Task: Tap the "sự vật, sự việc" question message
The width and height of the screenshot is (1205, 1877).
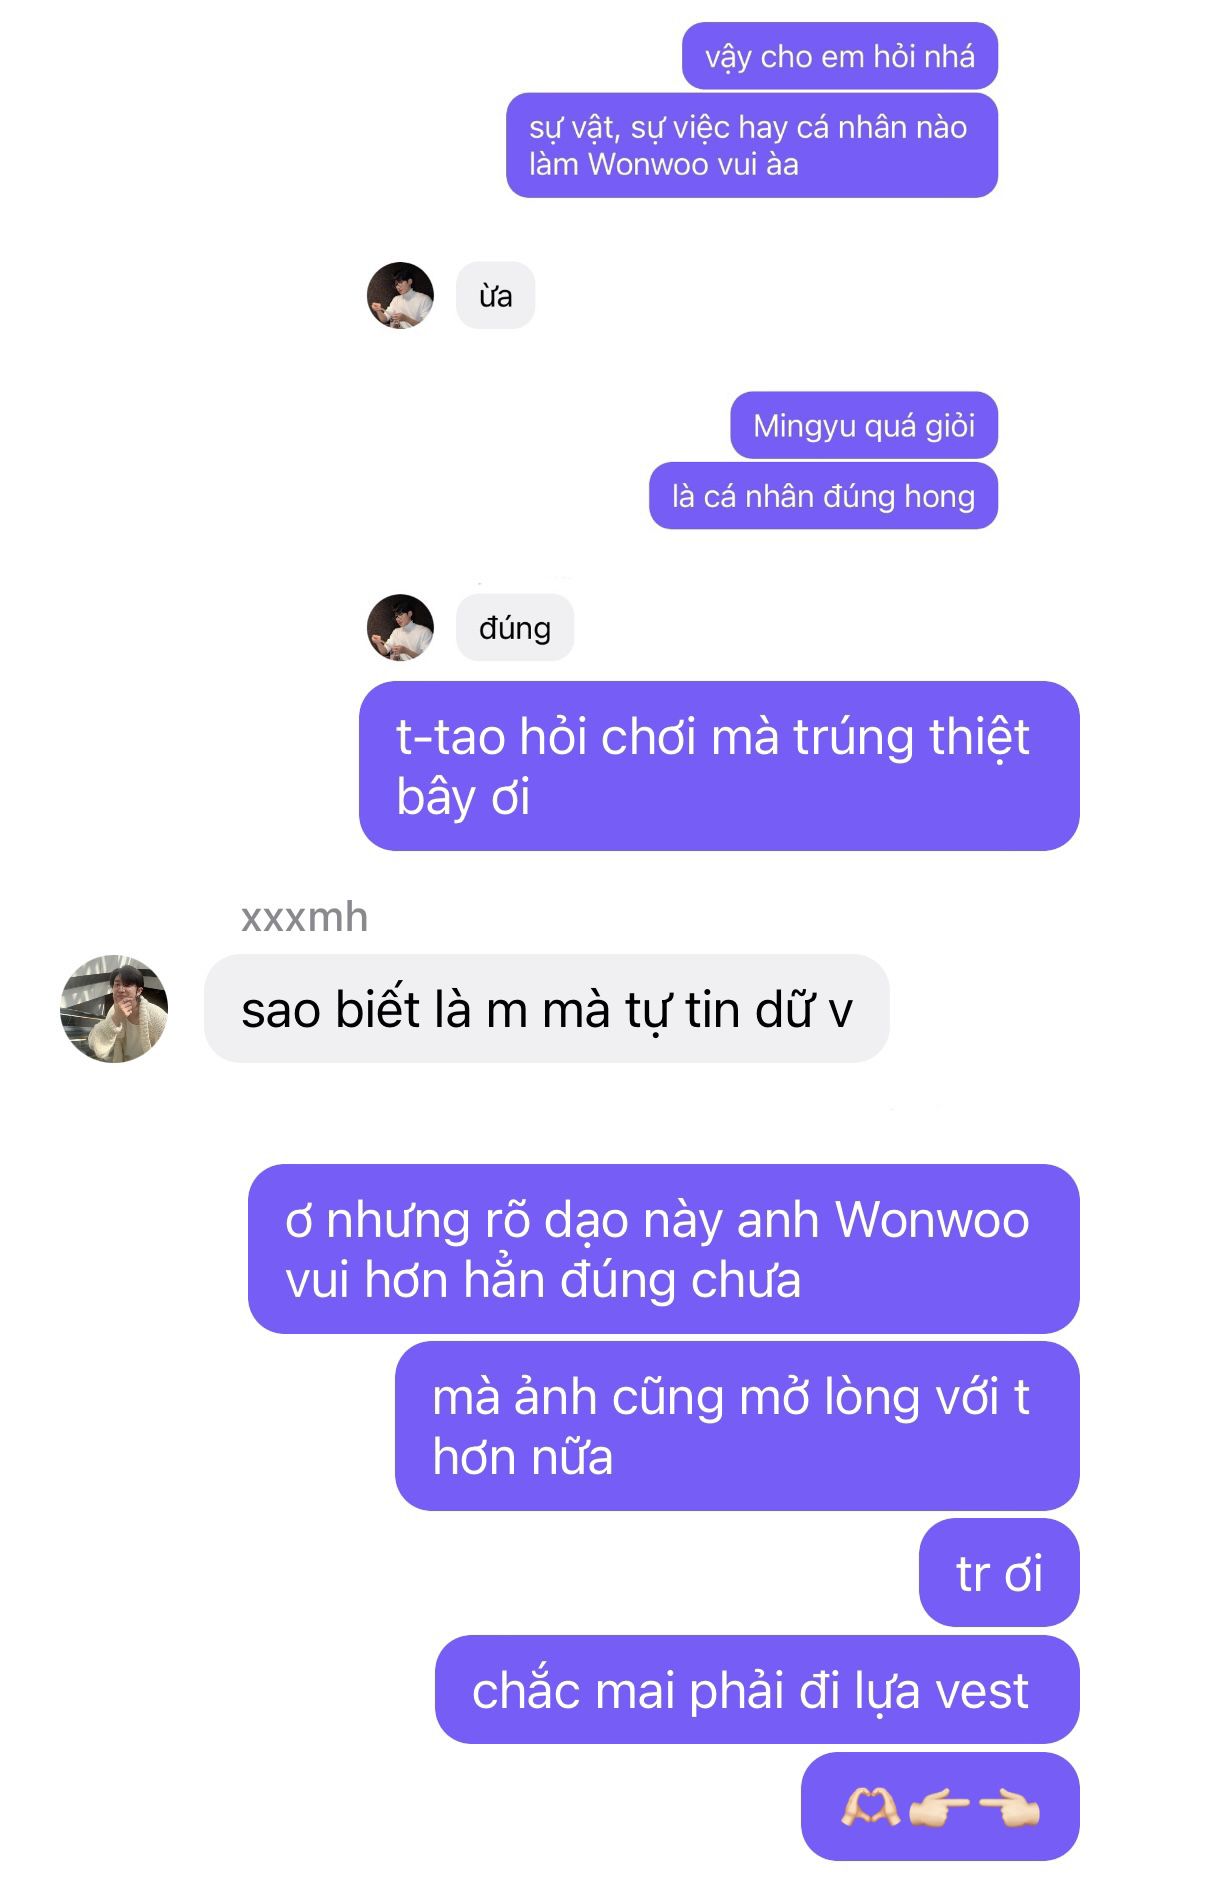Action: click(x=752, y=145)
